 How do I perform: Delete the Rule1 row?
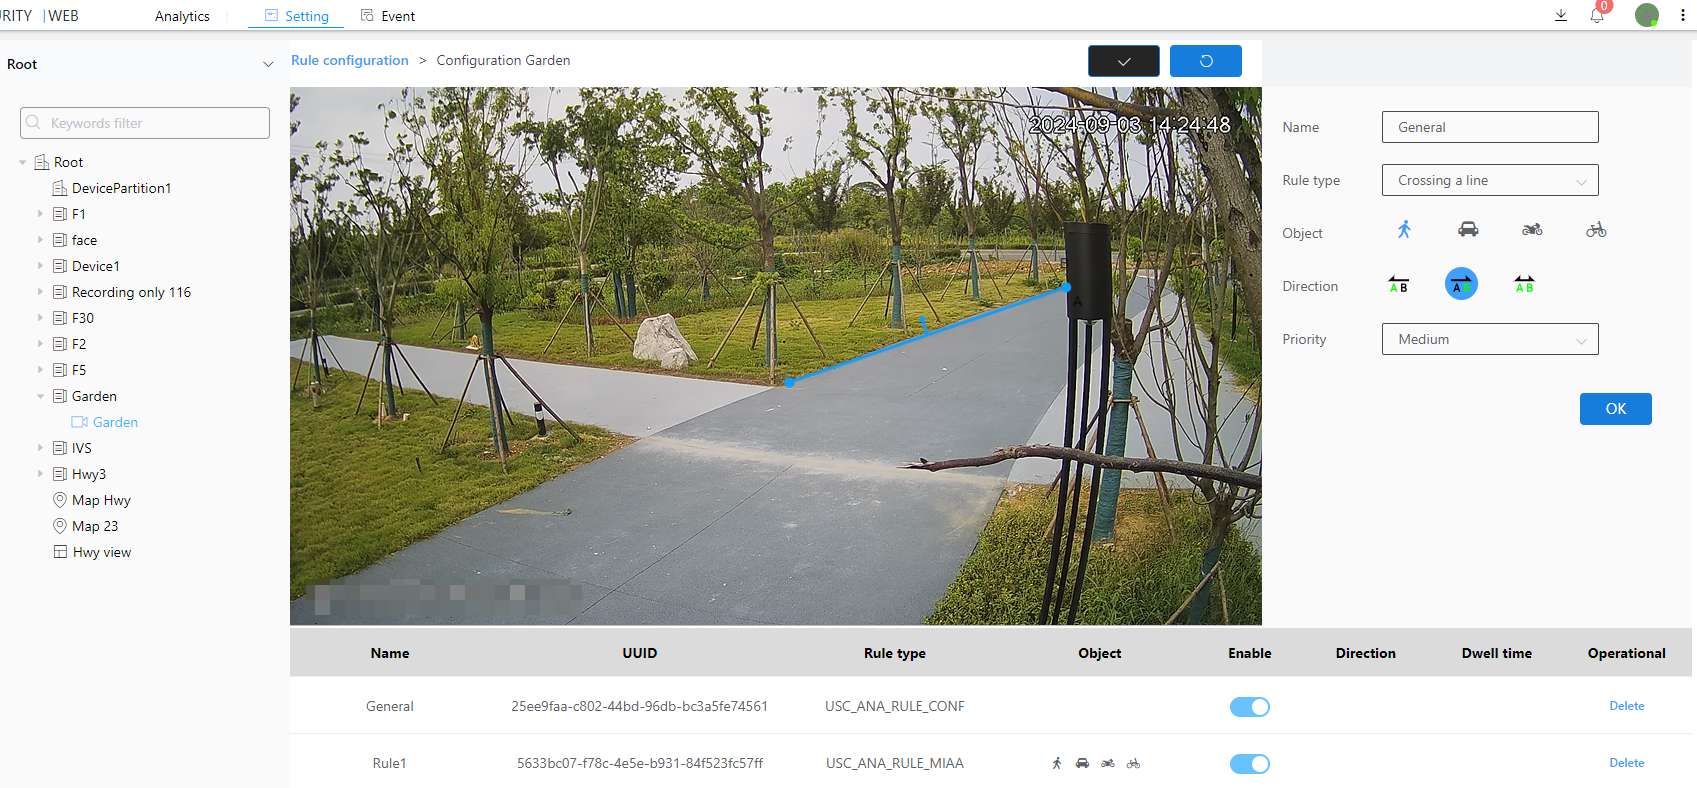1626,763
